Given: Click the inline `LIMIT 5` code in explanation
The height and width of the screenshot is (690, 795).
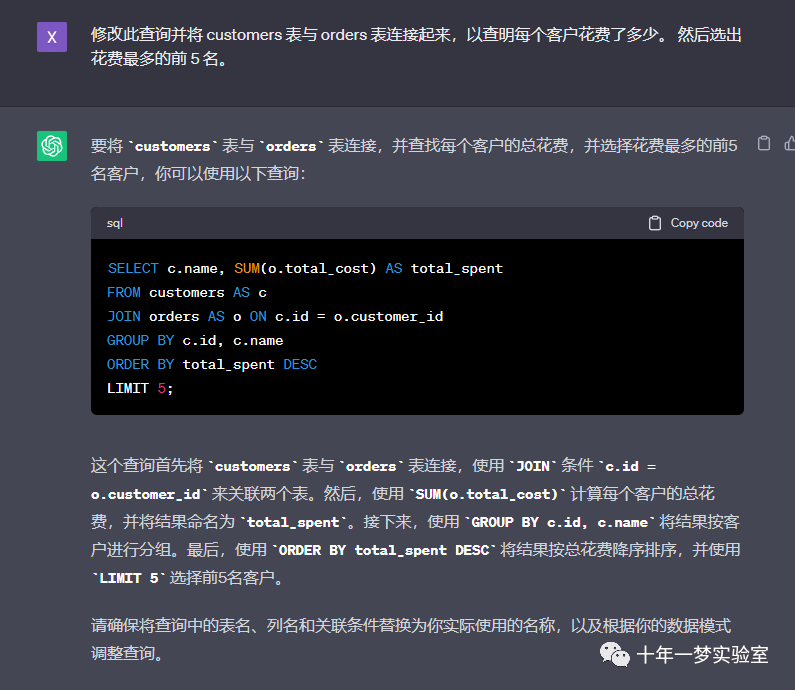Looking at the screenshot, I should (x=129, y=578).
